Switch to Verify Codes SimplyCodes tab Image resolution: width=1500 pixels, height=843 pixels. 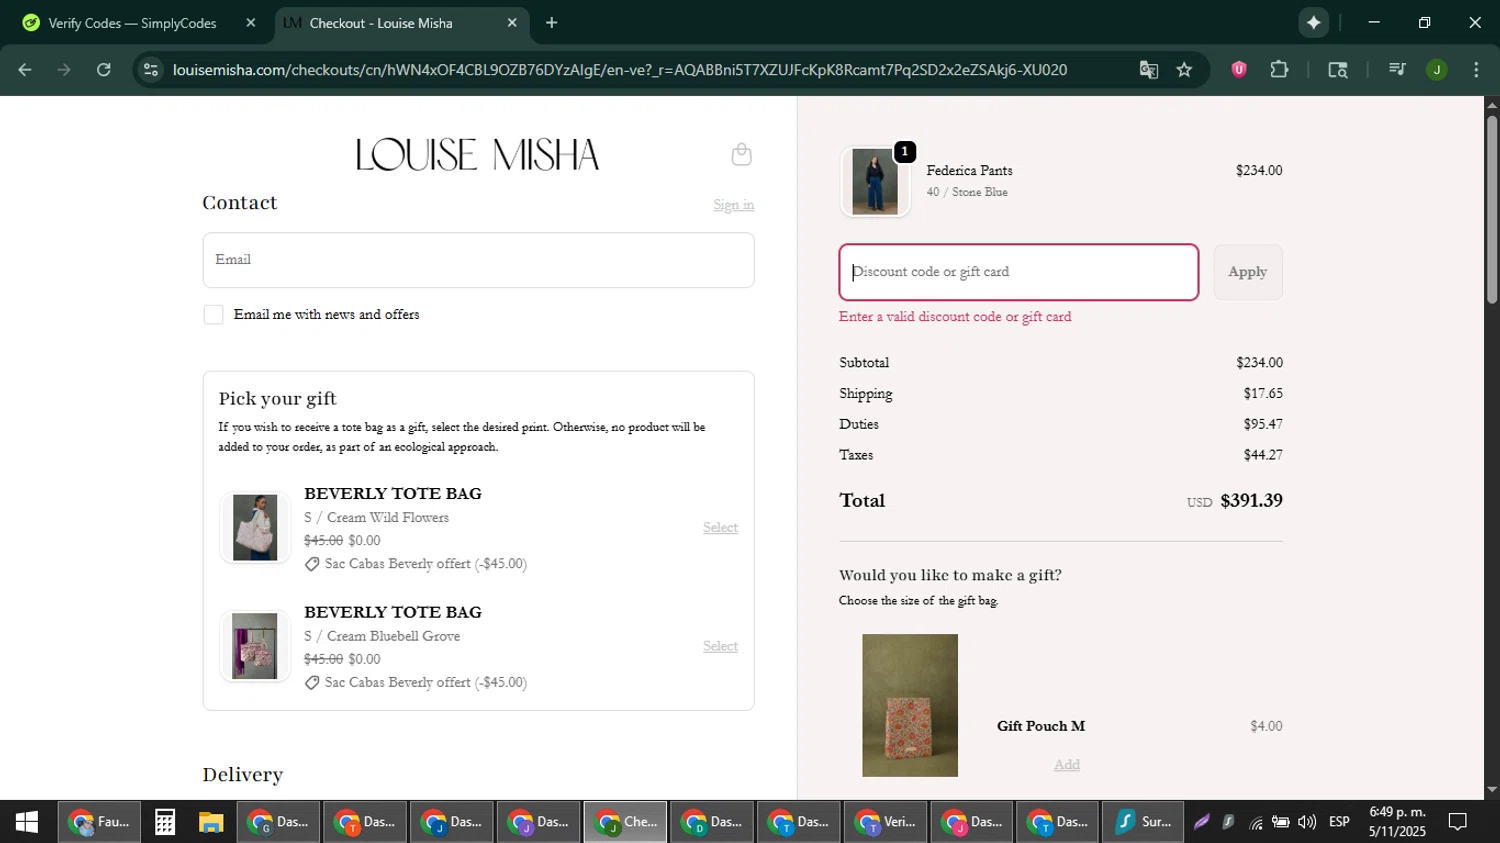(x=133, y=23)
